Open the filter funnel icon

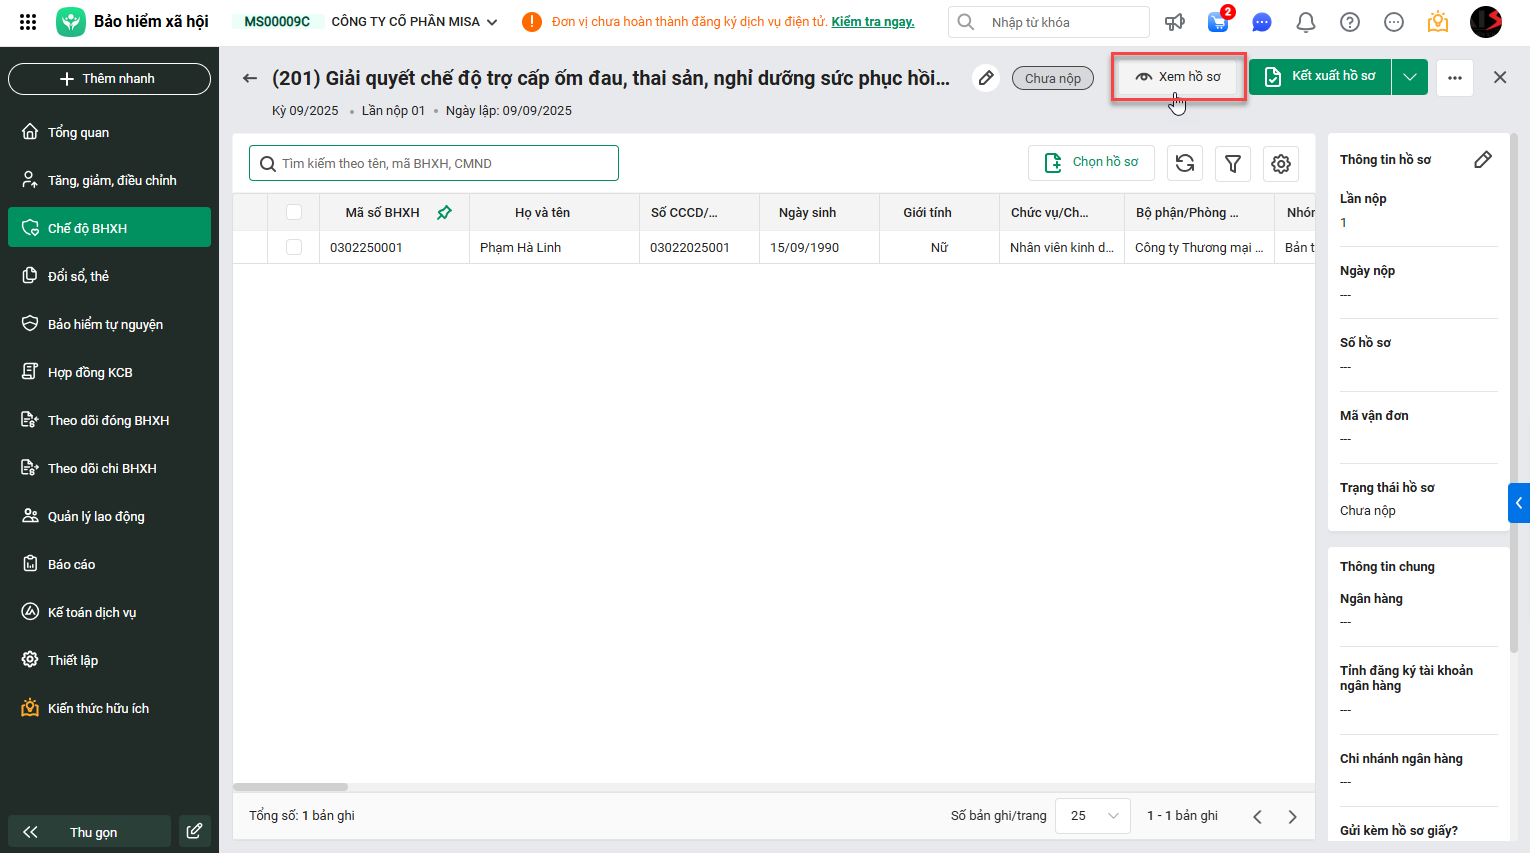(x=1233, y=163)
